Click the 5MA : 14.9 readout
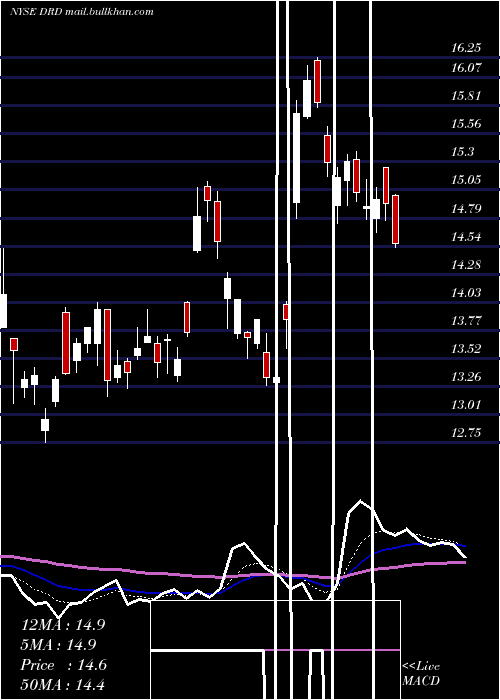Viewport: 500px width, 700px height. [x=59, y=645]
